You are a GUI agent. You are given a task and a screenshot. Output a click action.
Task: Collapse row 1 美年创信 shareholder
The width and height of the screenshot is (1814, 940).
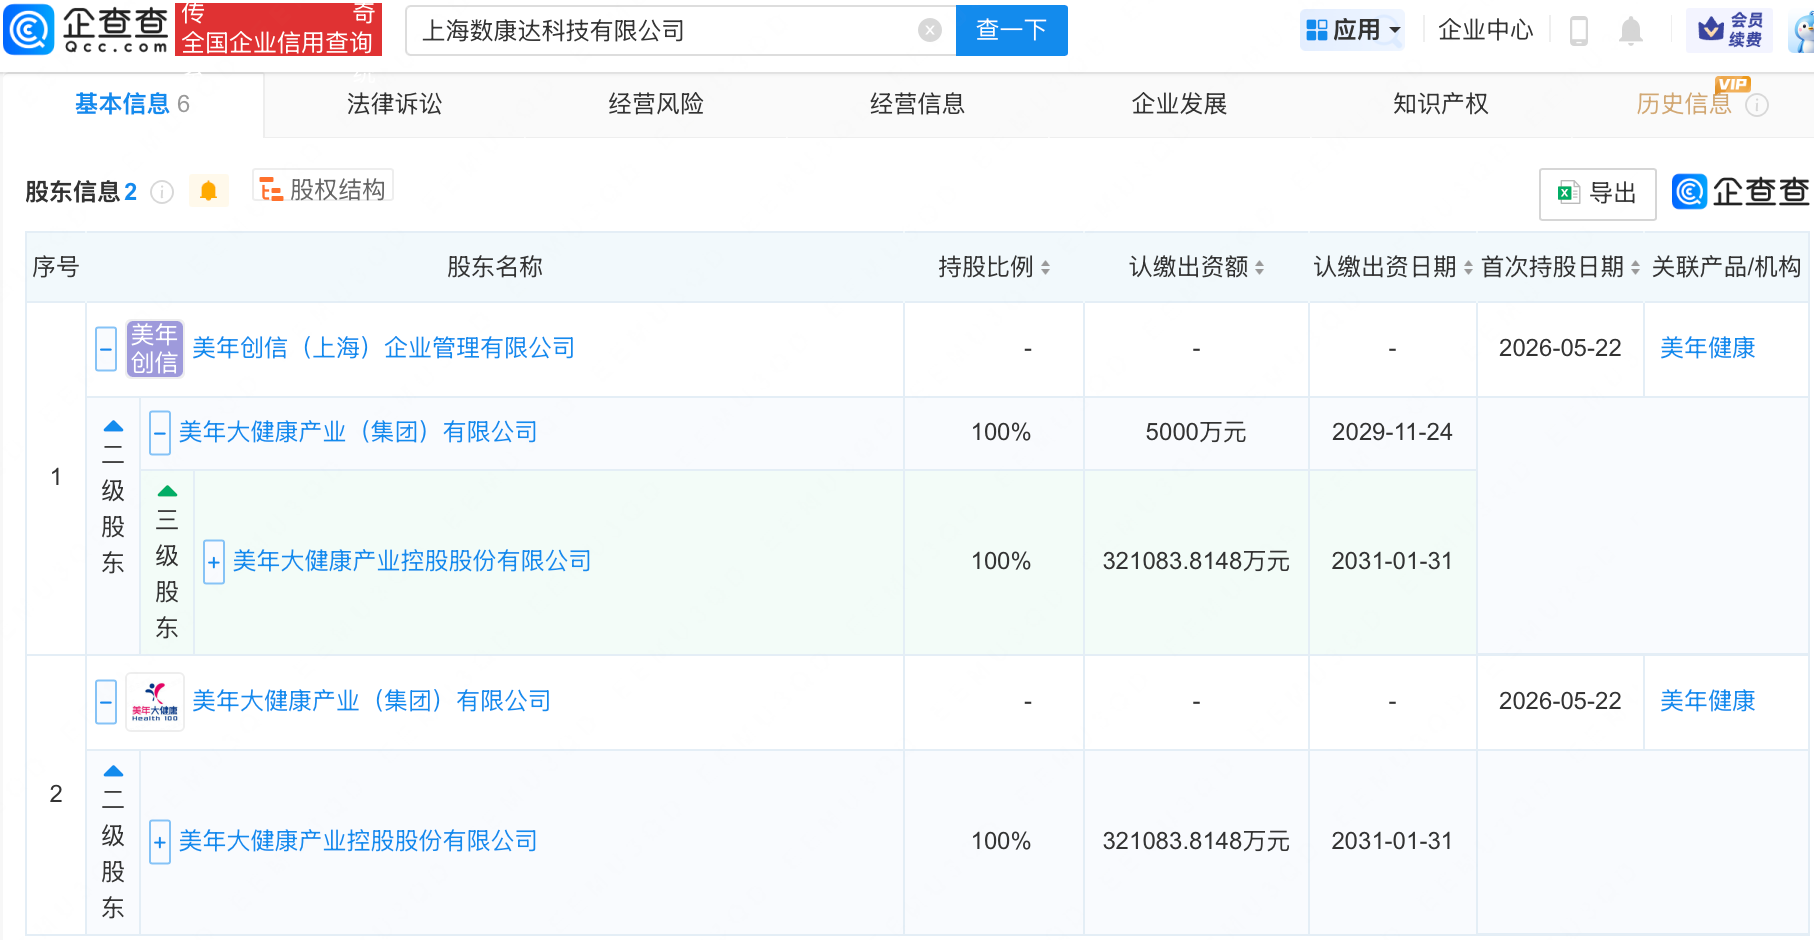106,349
